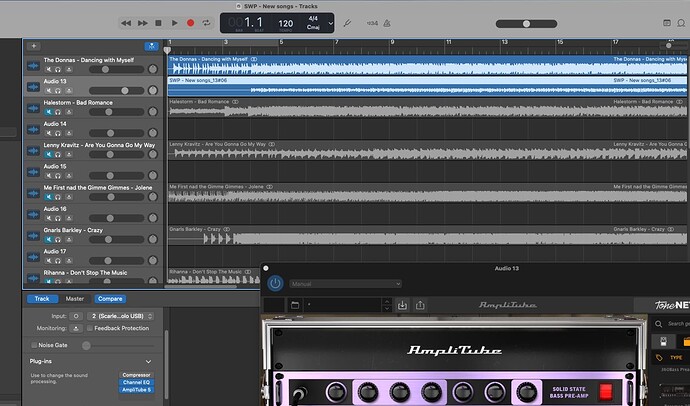Enable input monitoring on The Donnas track
This screenshot has height=406, width=690.
coord(69,69)
